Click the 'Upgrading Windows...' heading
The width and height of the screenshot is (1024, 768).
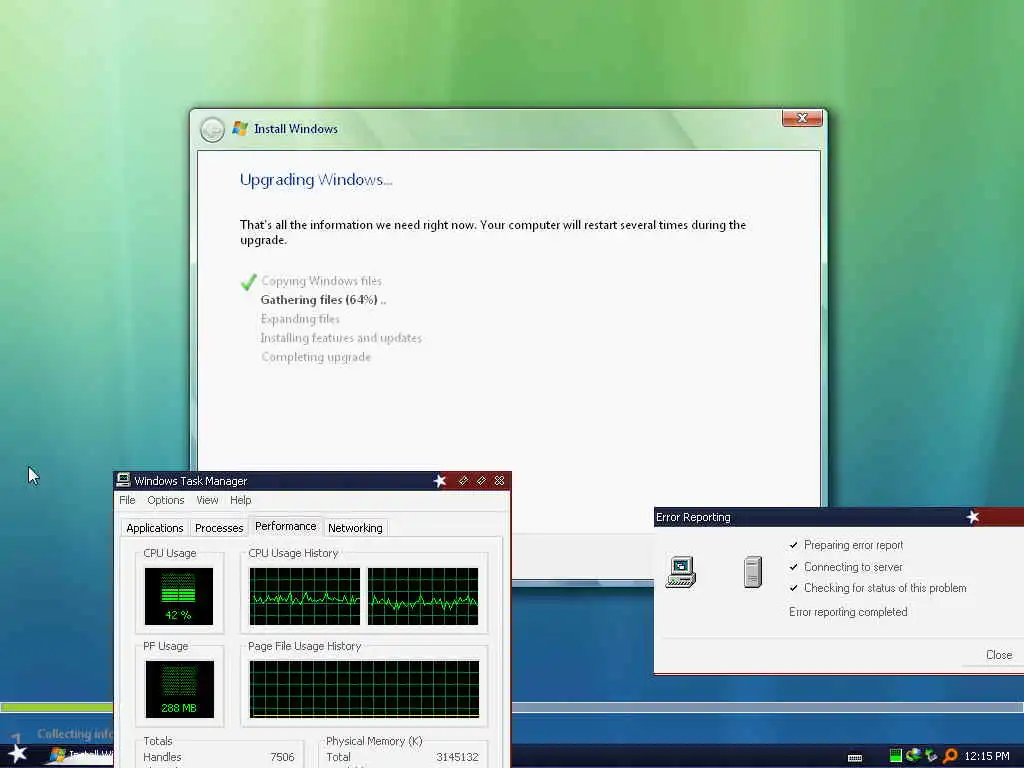point(316,180)
